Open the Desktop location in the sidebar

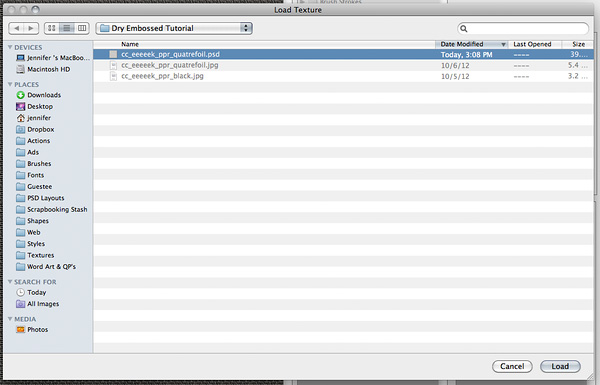(x=34, y=106)
